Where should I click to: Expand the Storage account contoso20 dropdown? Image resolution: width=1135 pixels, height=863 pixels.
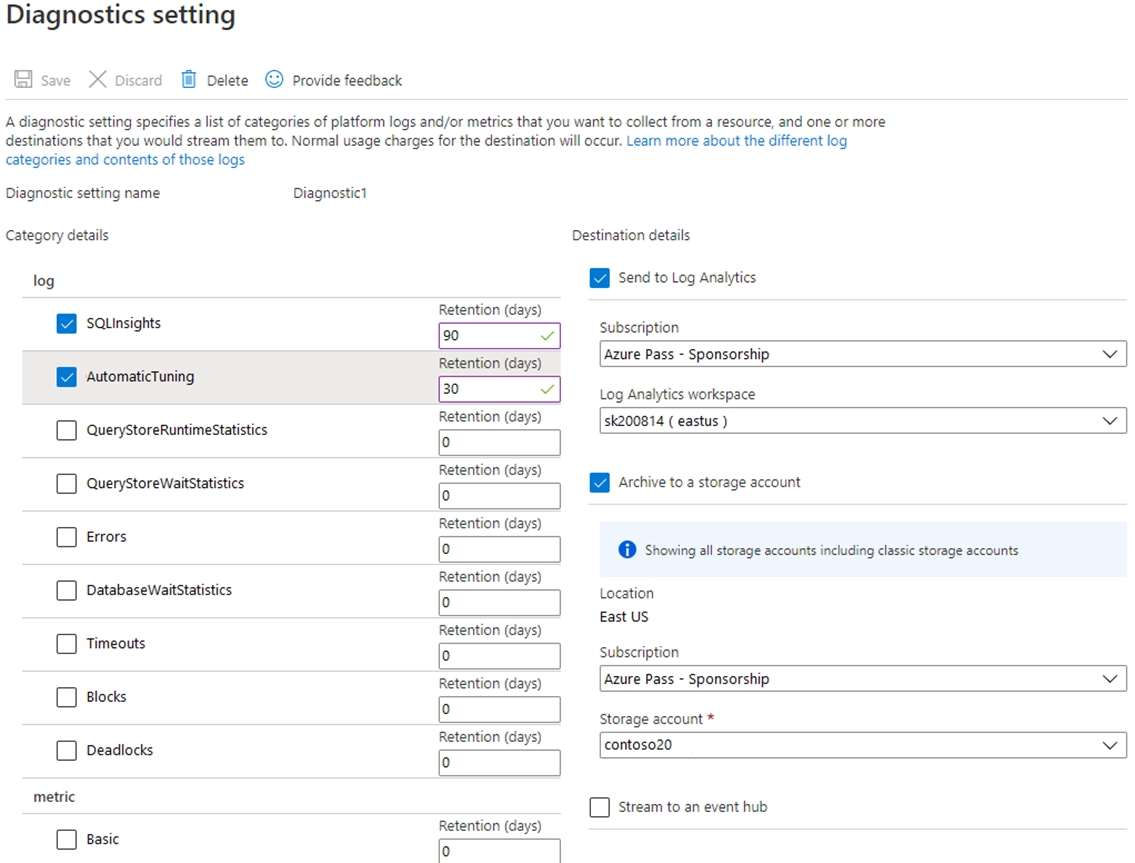[862, 745]
